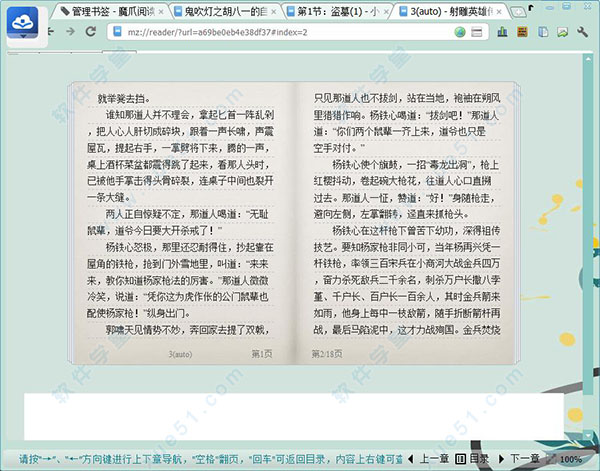Image resolution: width=600 pixels, height=471 pixels.
Task: Click the line starting 杨铁心怒极
Action: click(x=189, y=247)
